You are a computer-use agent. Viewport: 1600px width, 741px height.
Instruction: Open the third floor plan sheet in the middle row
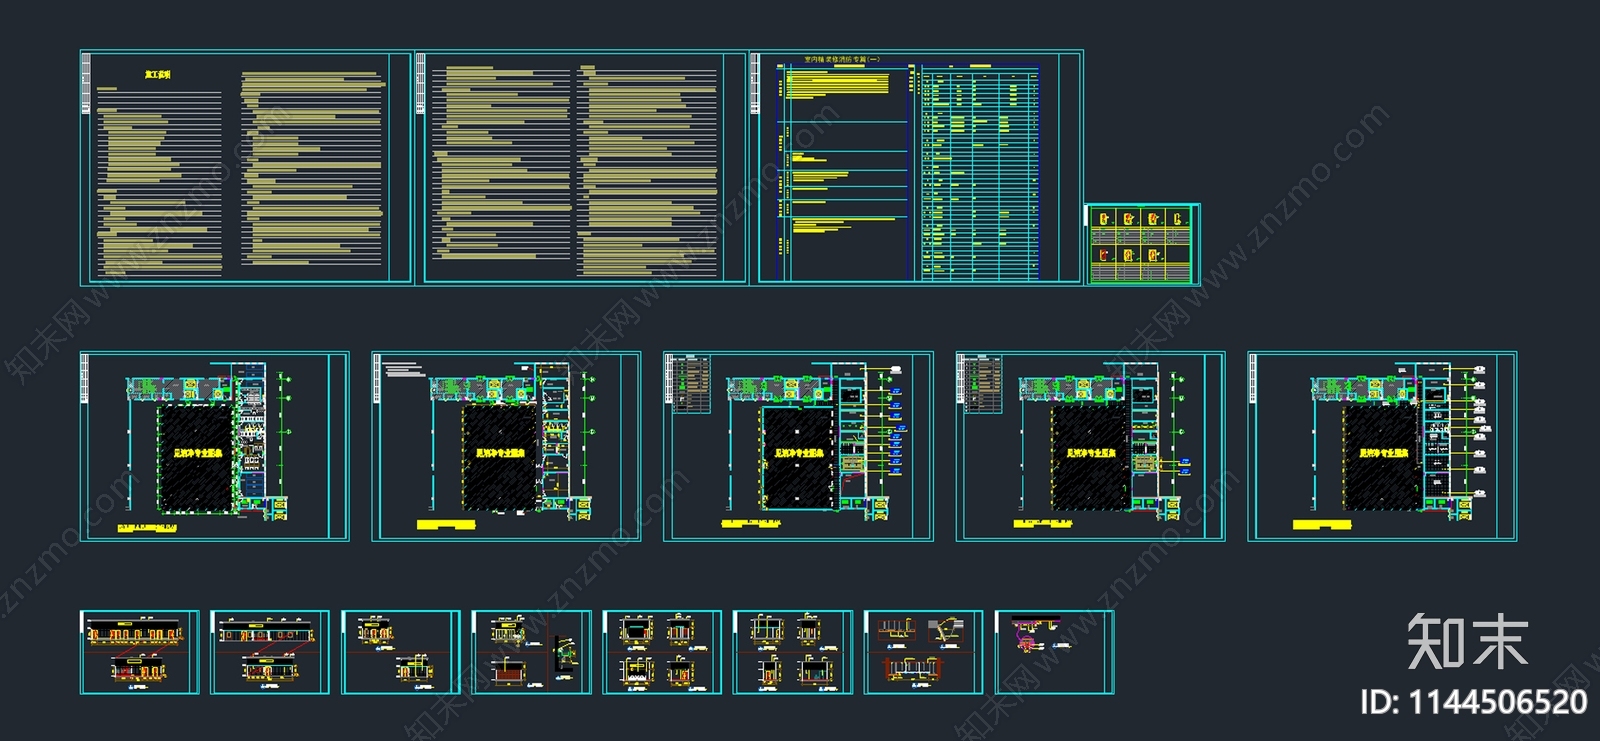798,446
